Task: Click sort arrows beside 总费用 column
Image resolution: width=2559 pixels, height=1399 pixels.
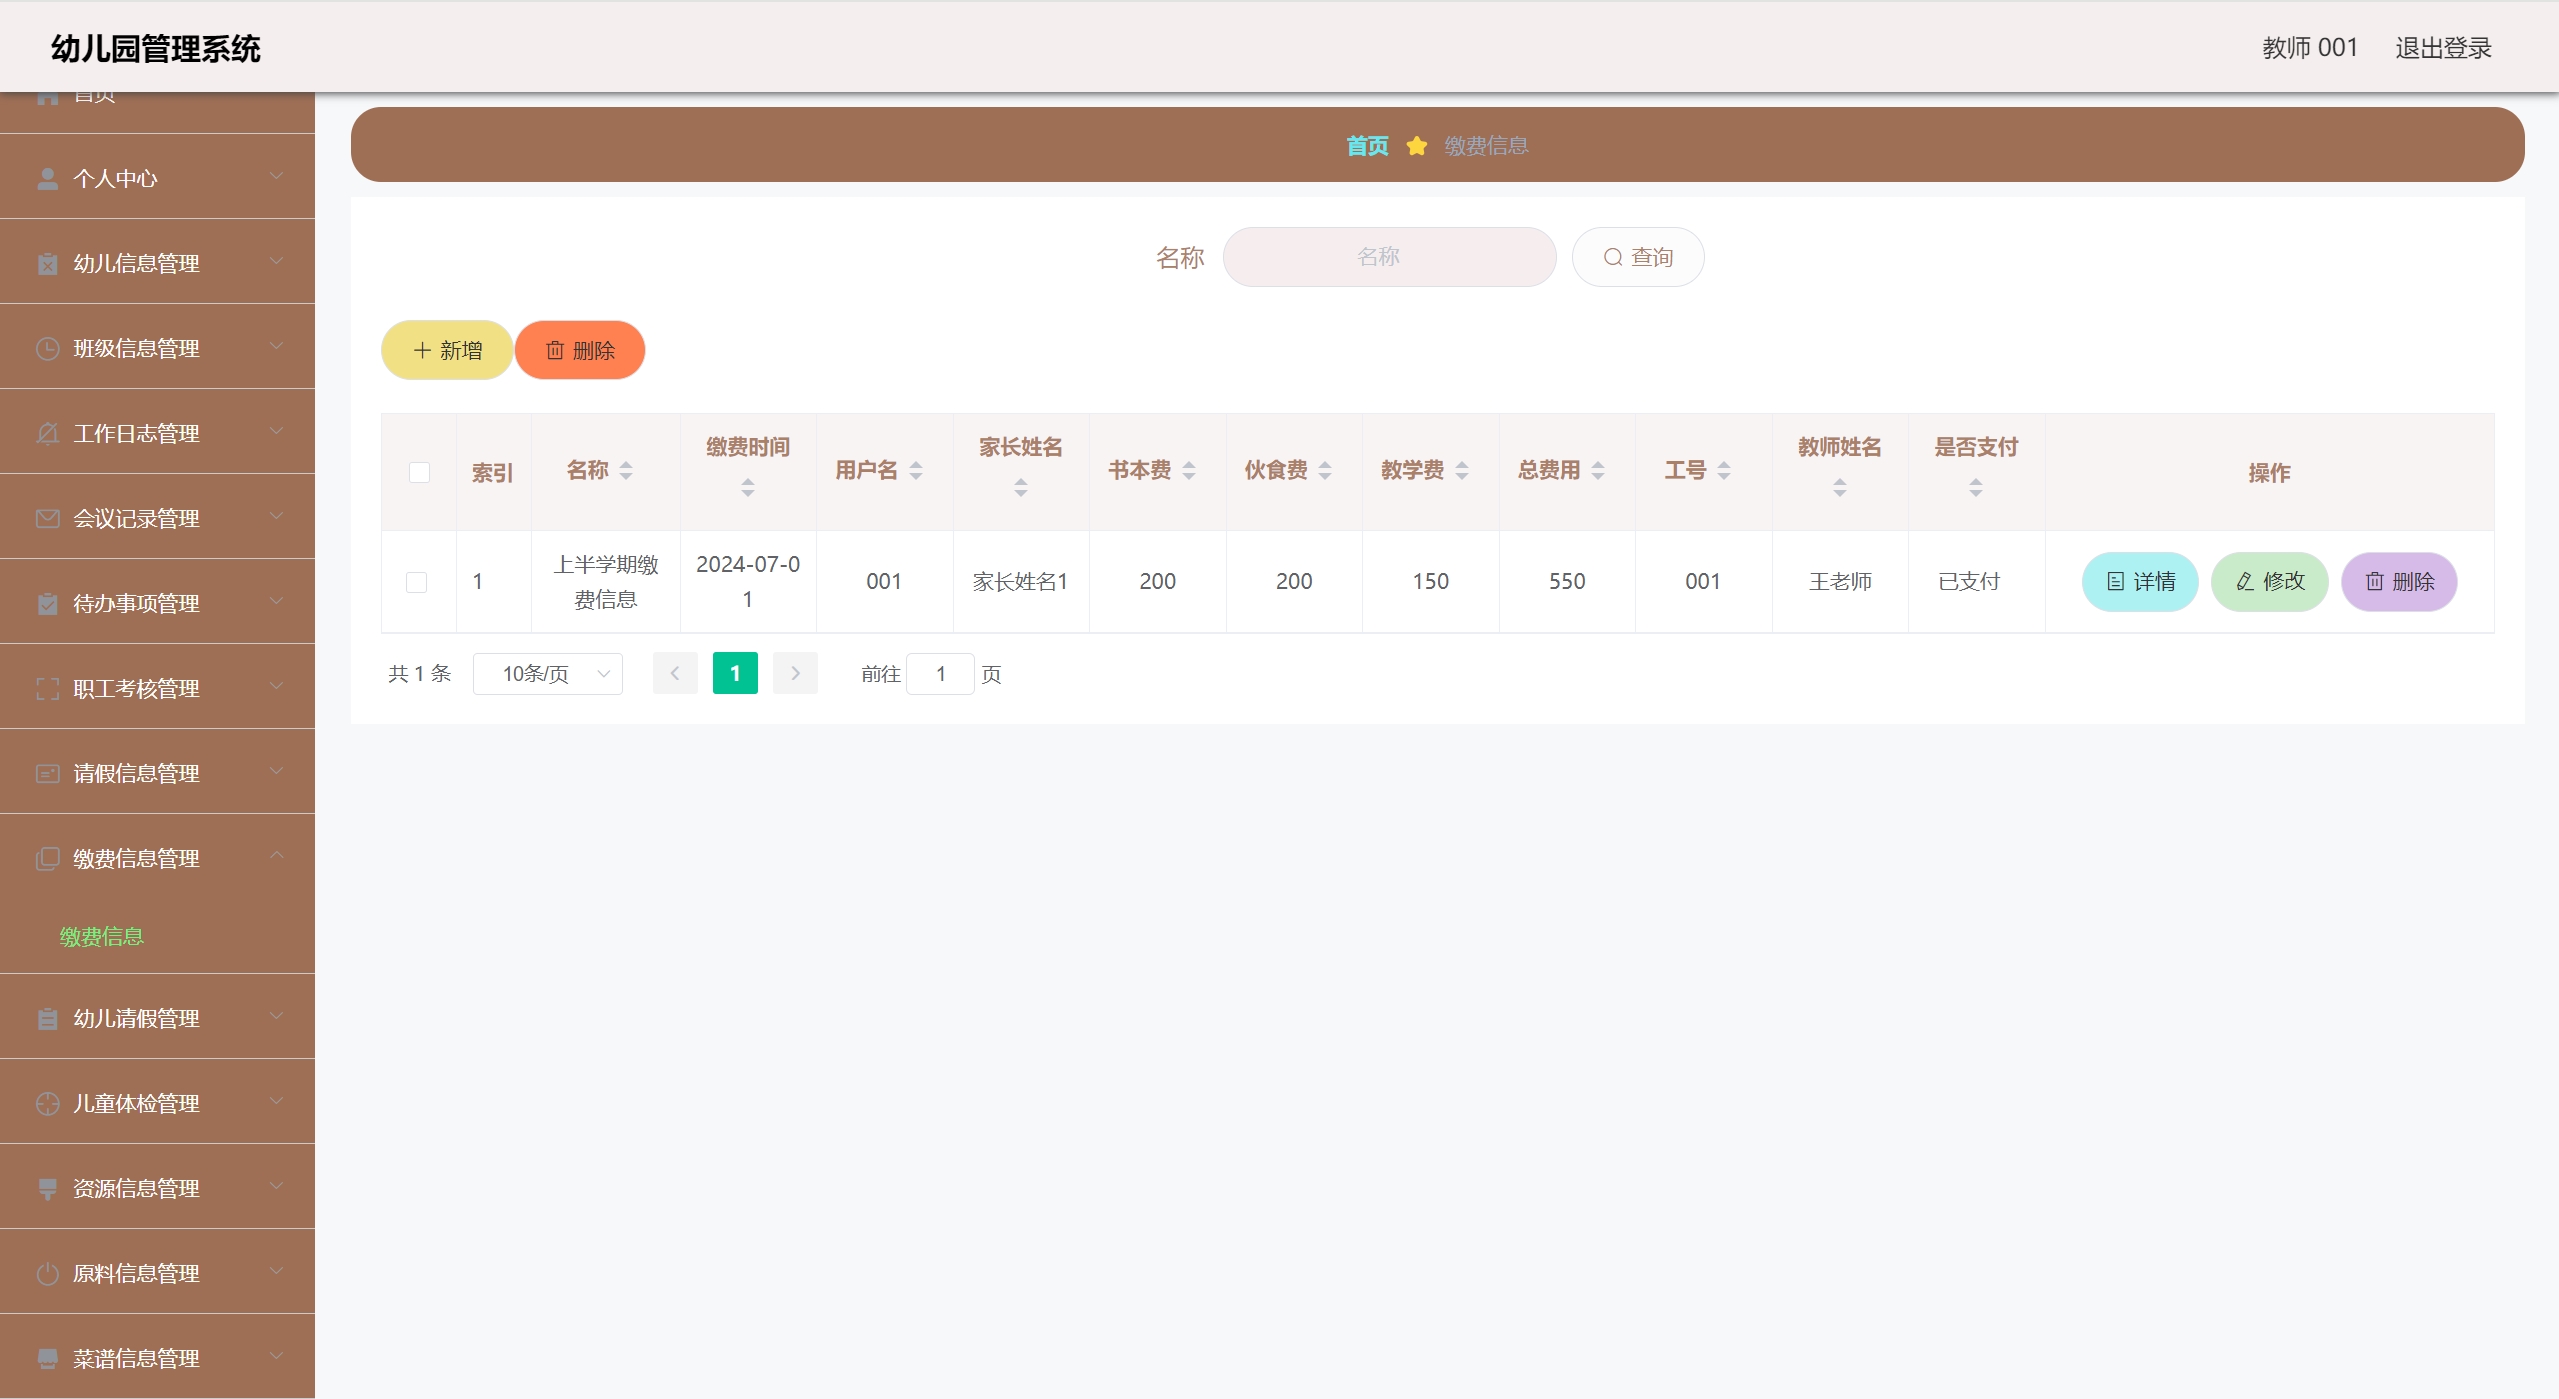Action: tap(1598, 470)
